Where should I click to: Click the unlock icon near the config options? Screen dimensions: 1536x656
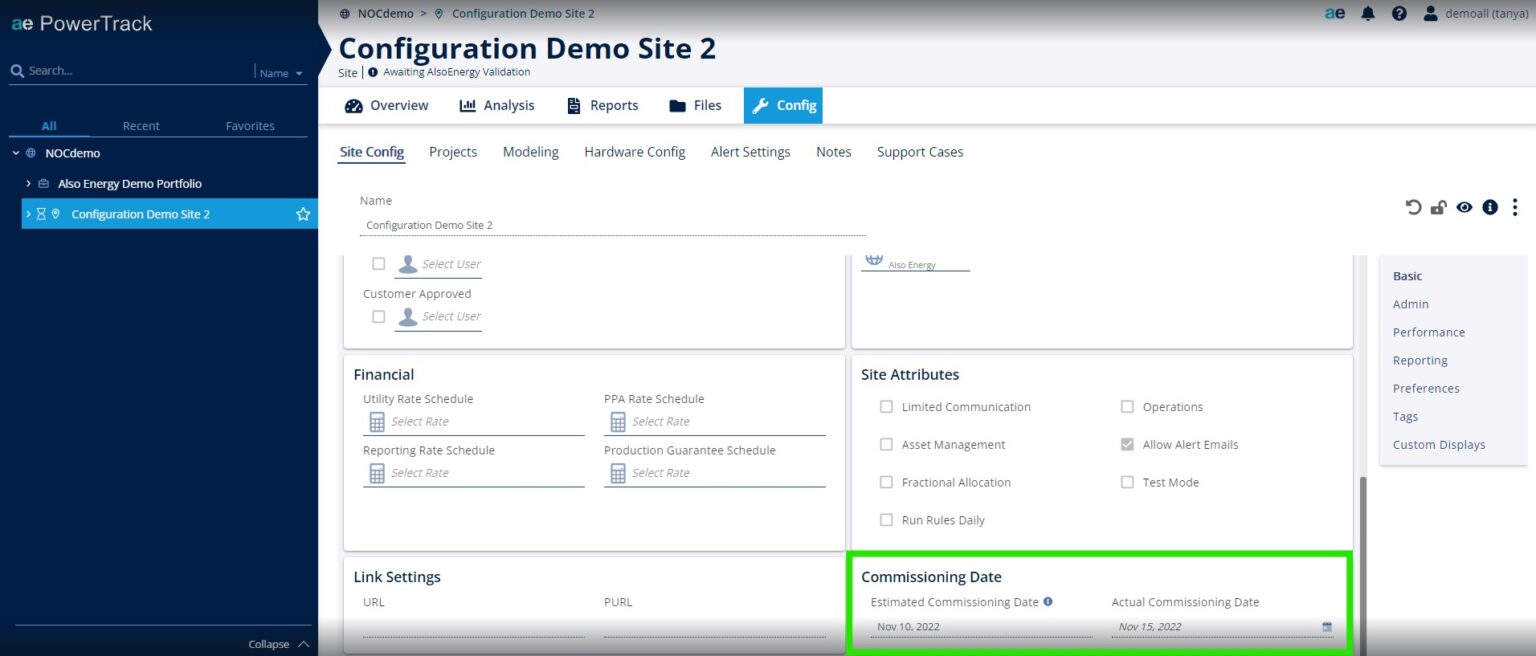(1438, 207)
